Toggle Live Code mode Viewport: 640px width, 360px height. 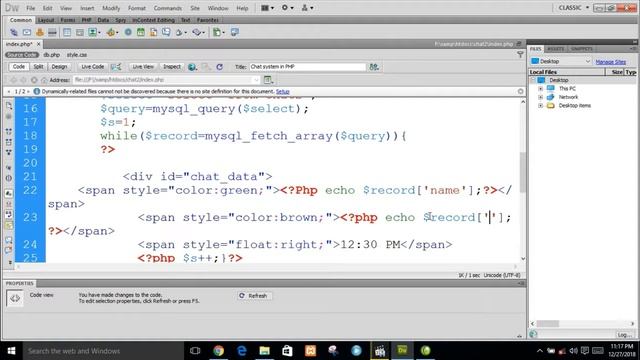click(93, 67)
